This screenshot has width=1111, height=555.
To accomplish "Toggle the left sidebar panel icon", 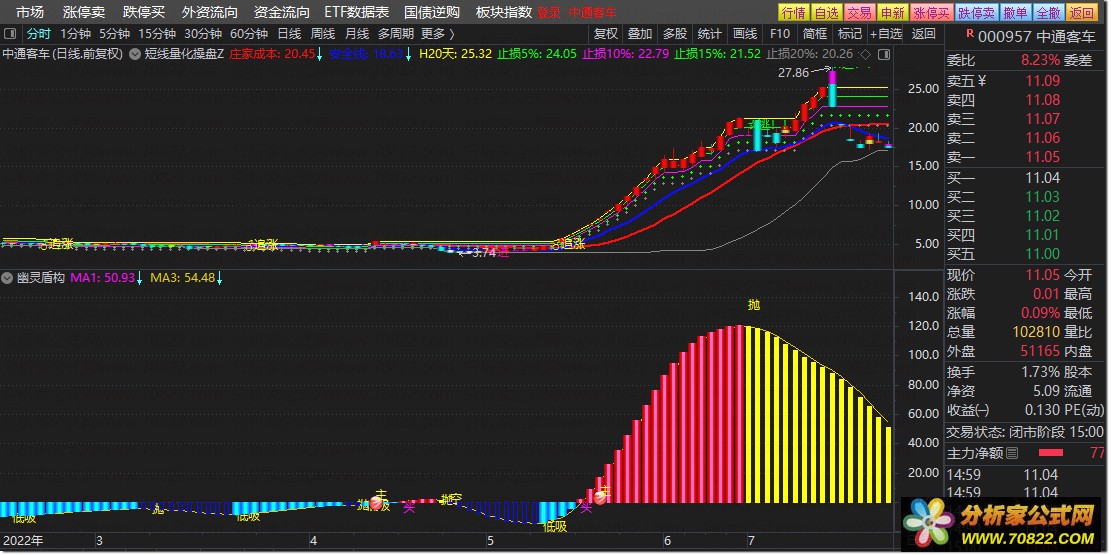I will (11, 33).
